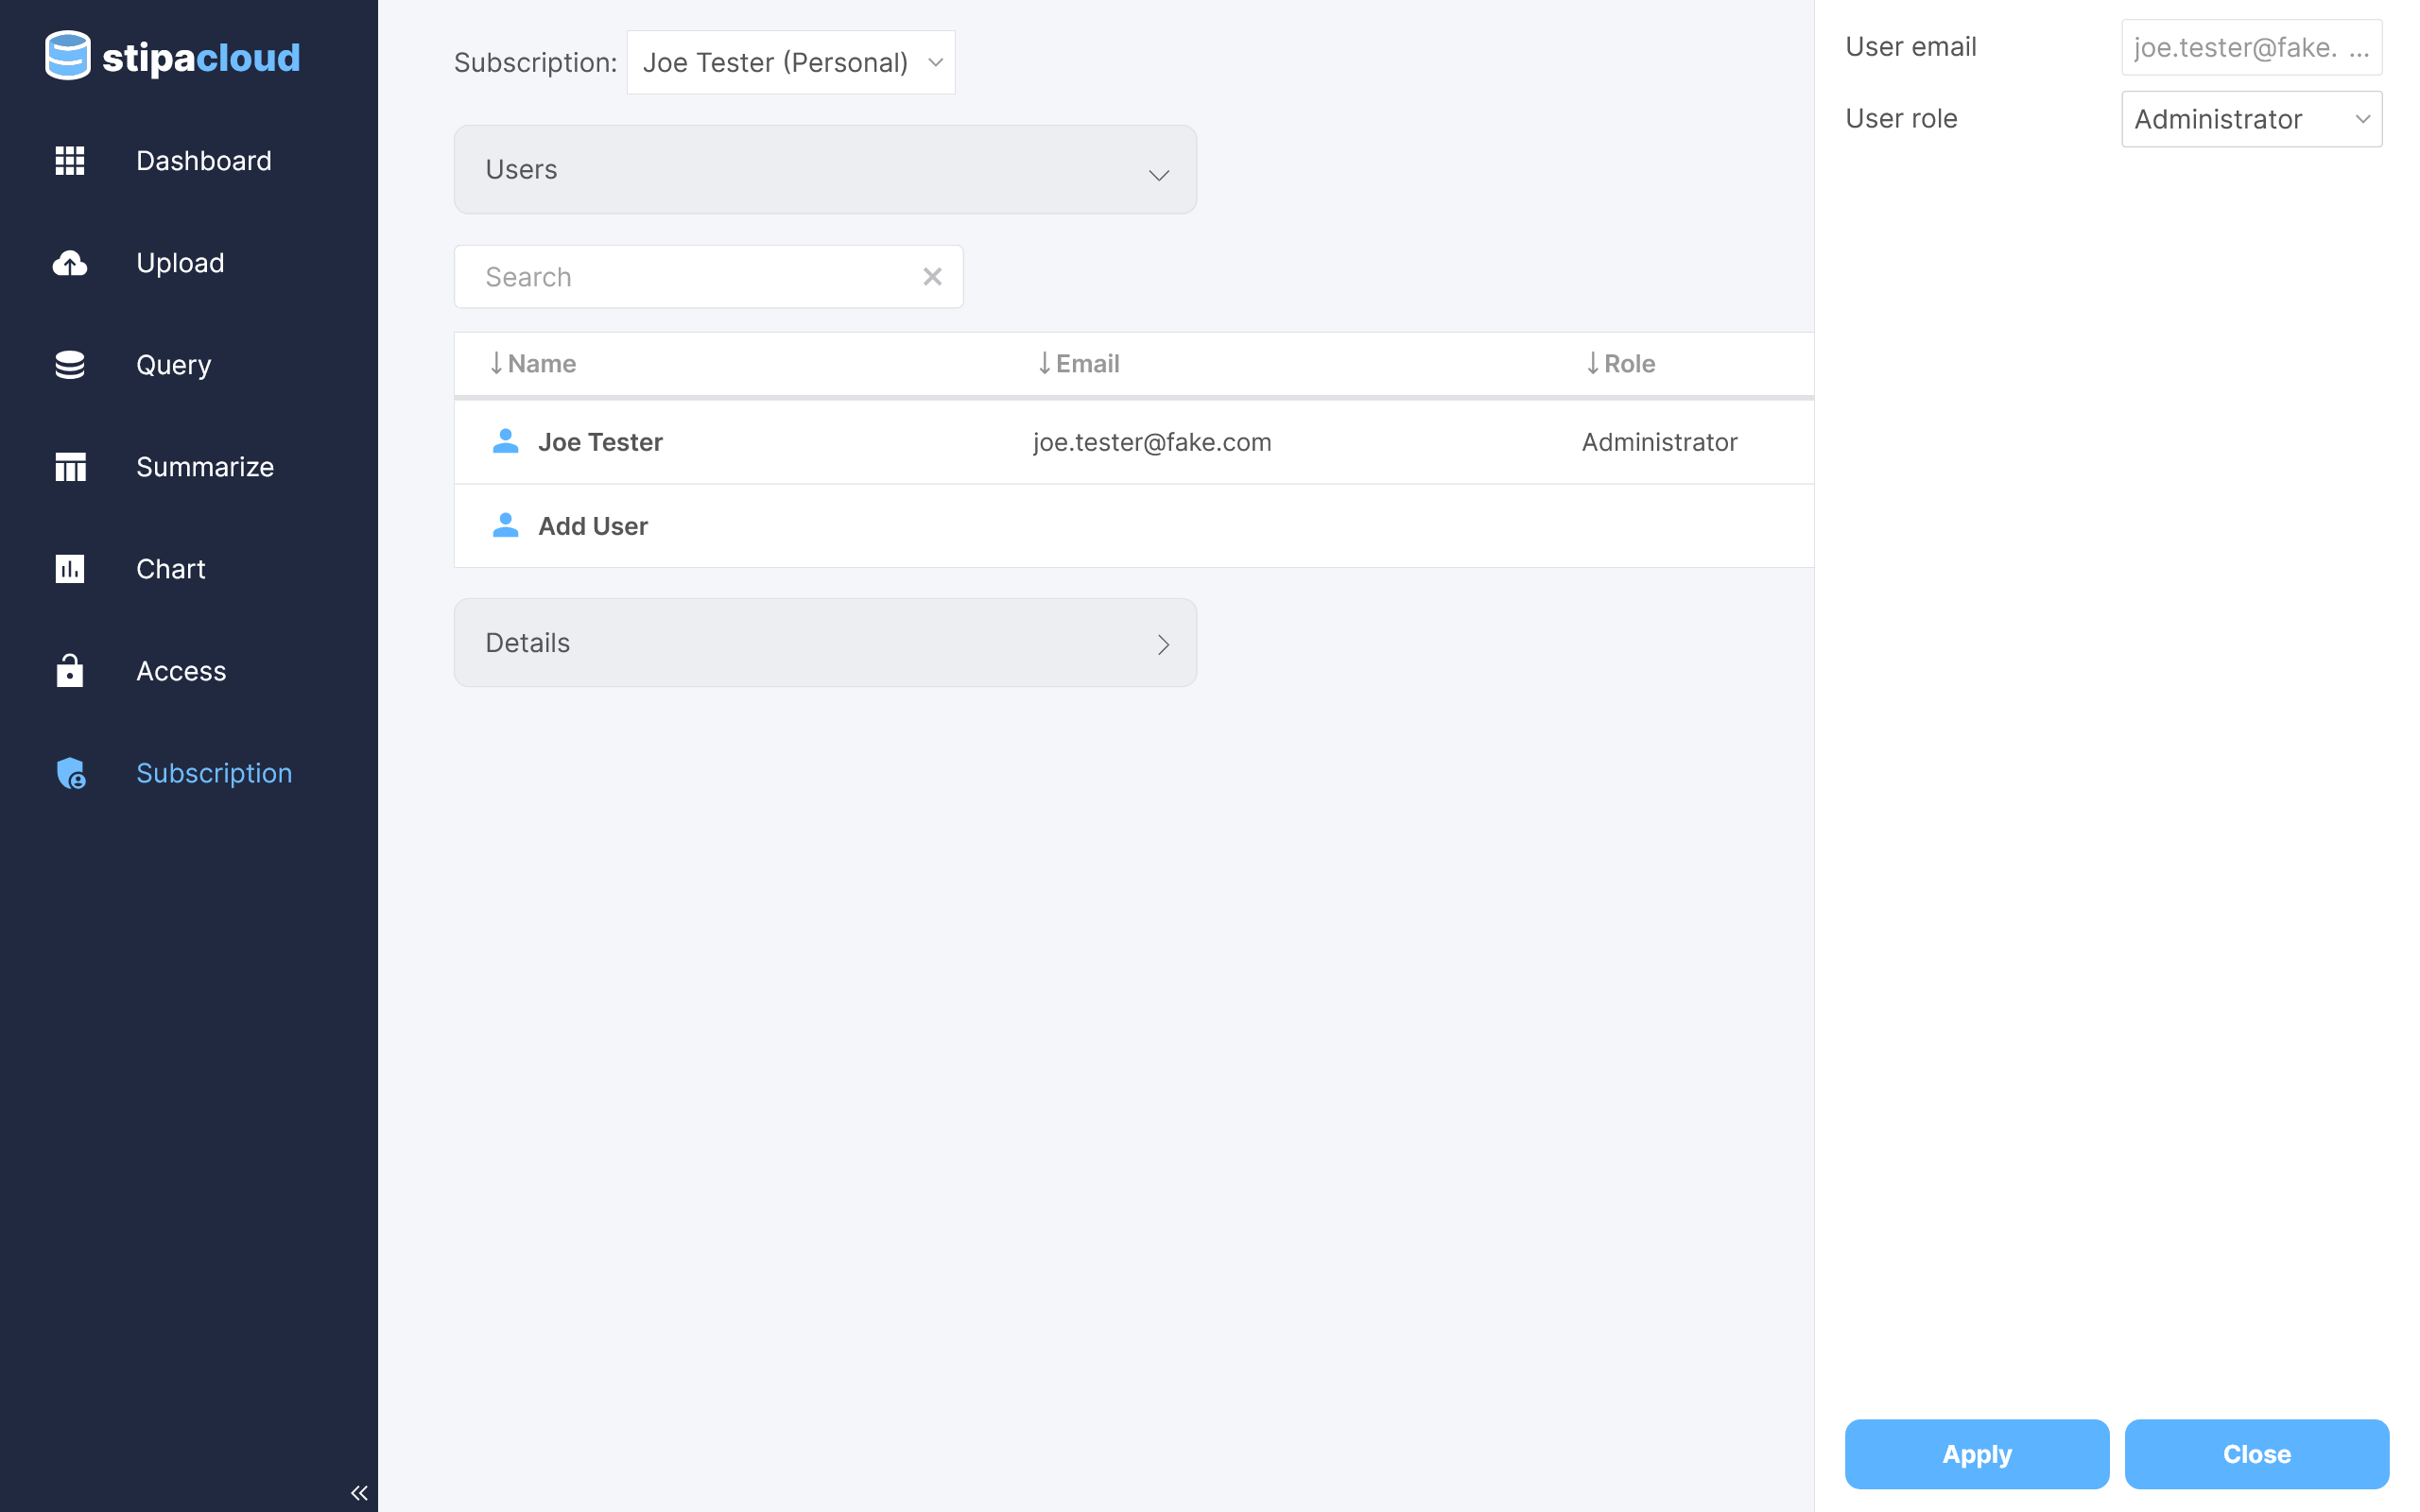Image resolution: width=2420 pixels, height=1512 pixels.
Task: Click the Access lock icon
Action: [x=70, y=671]
